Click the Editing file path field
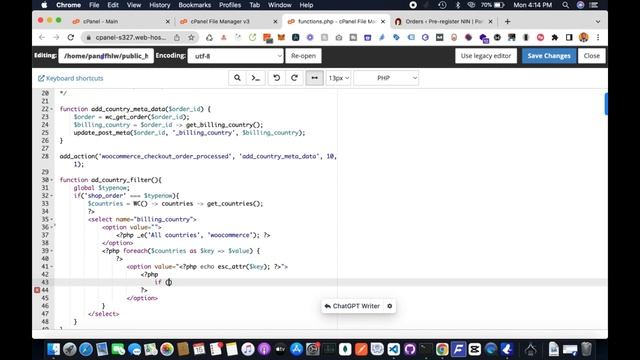Viewport: 640px width, 360px height. point(106,56)
